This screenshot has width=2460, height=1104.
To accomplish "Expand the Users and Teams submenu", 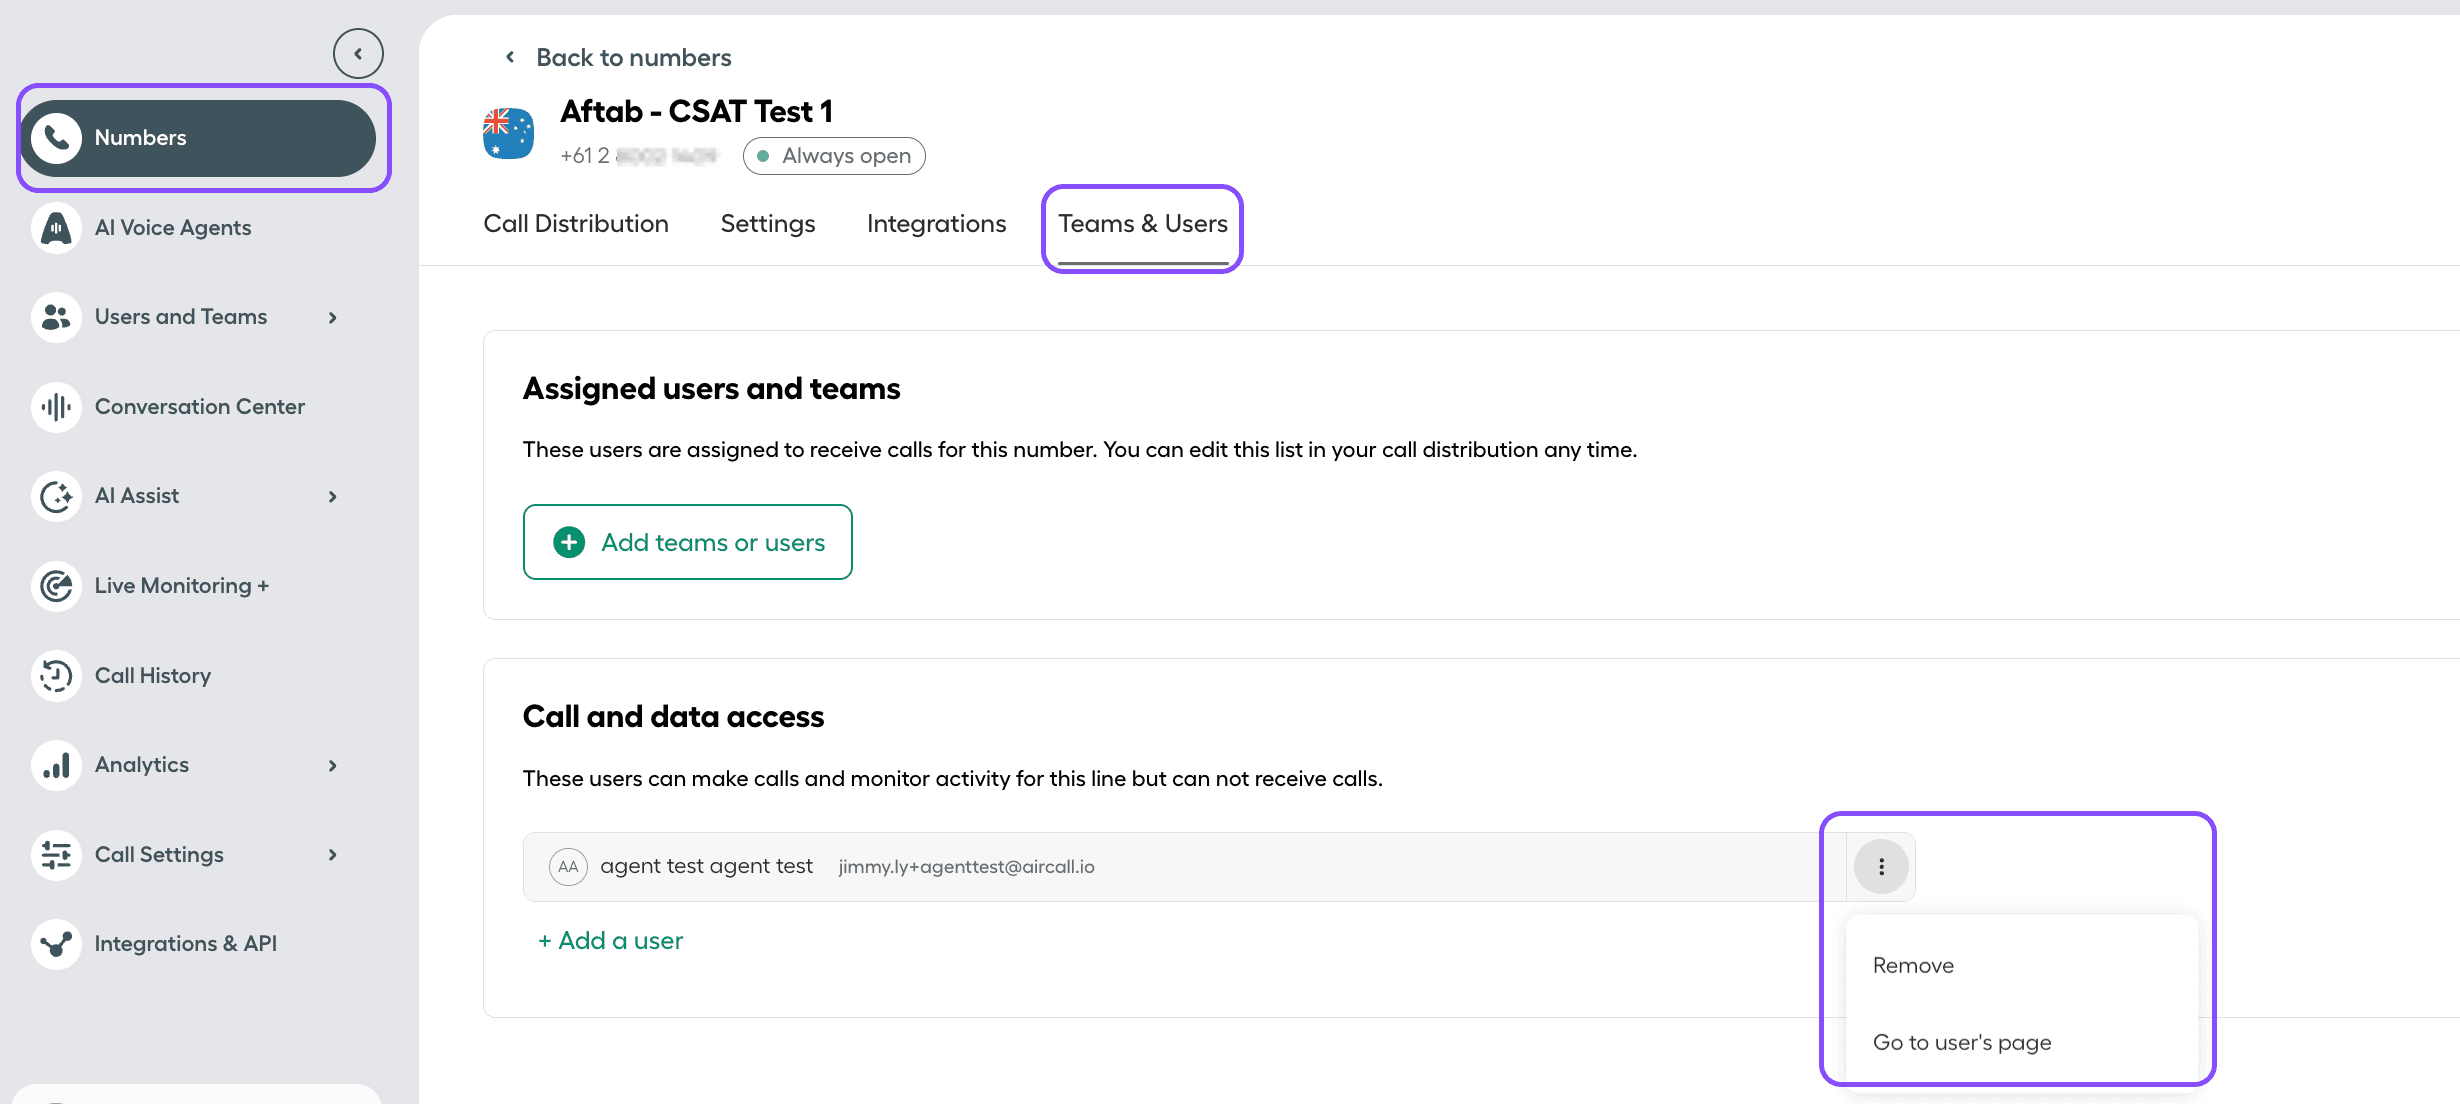I will click(333, 318).
